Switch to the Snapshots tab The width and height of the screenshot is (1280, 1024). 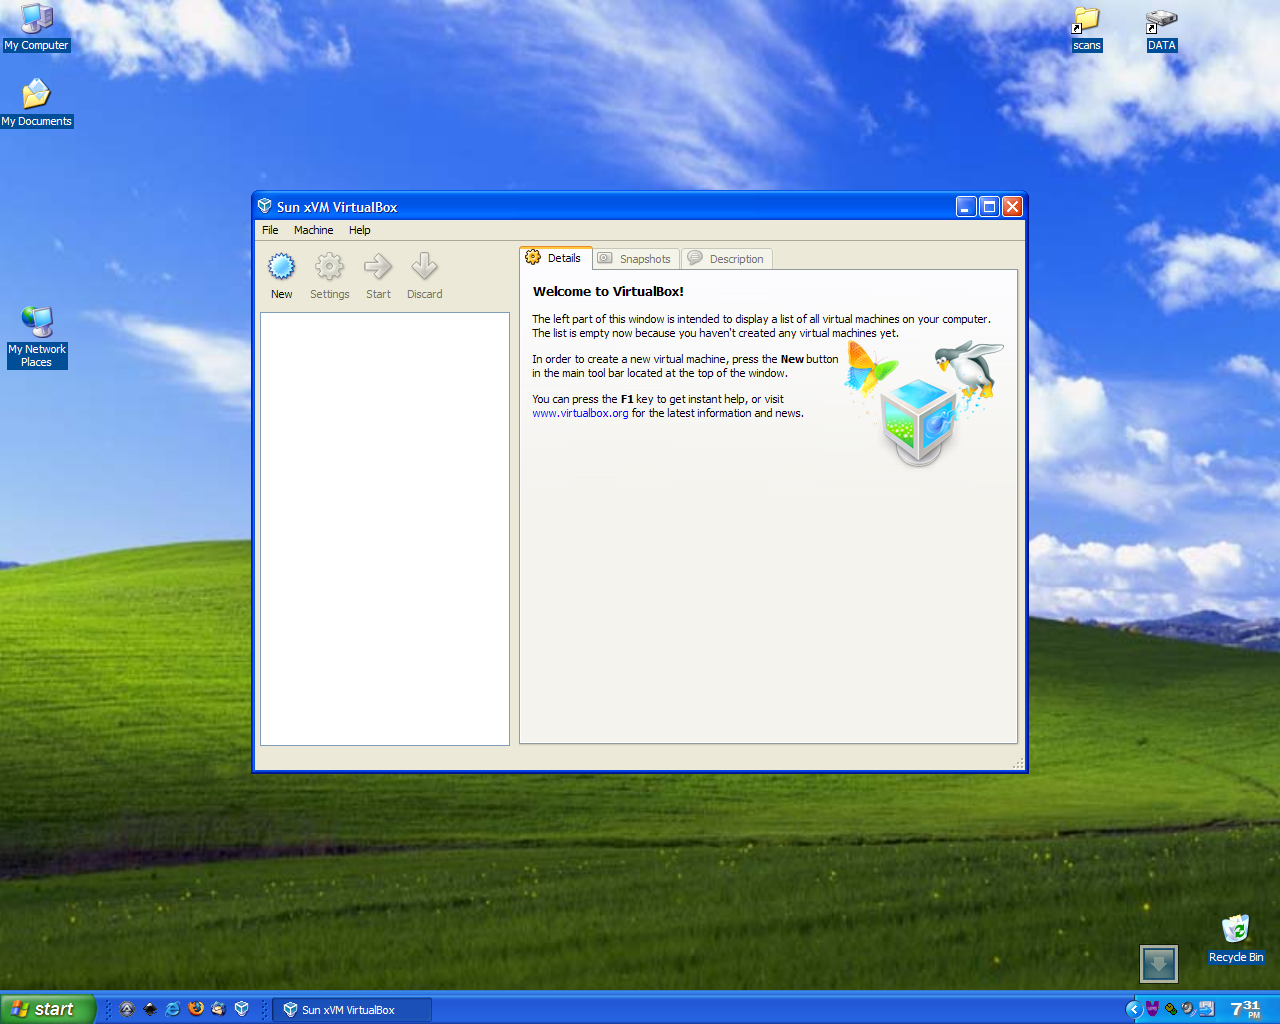pyautogui.click(x=636, y=259)
